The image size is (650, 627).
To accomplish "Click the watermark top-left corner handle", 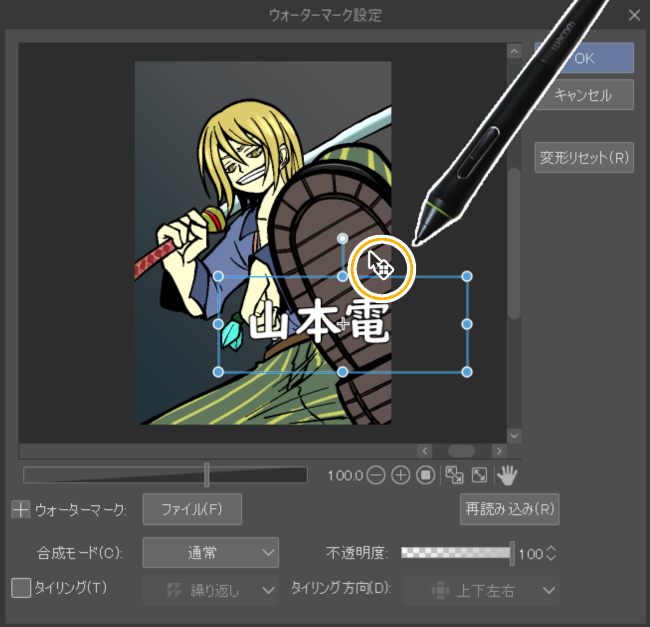I will click(218, 276).
